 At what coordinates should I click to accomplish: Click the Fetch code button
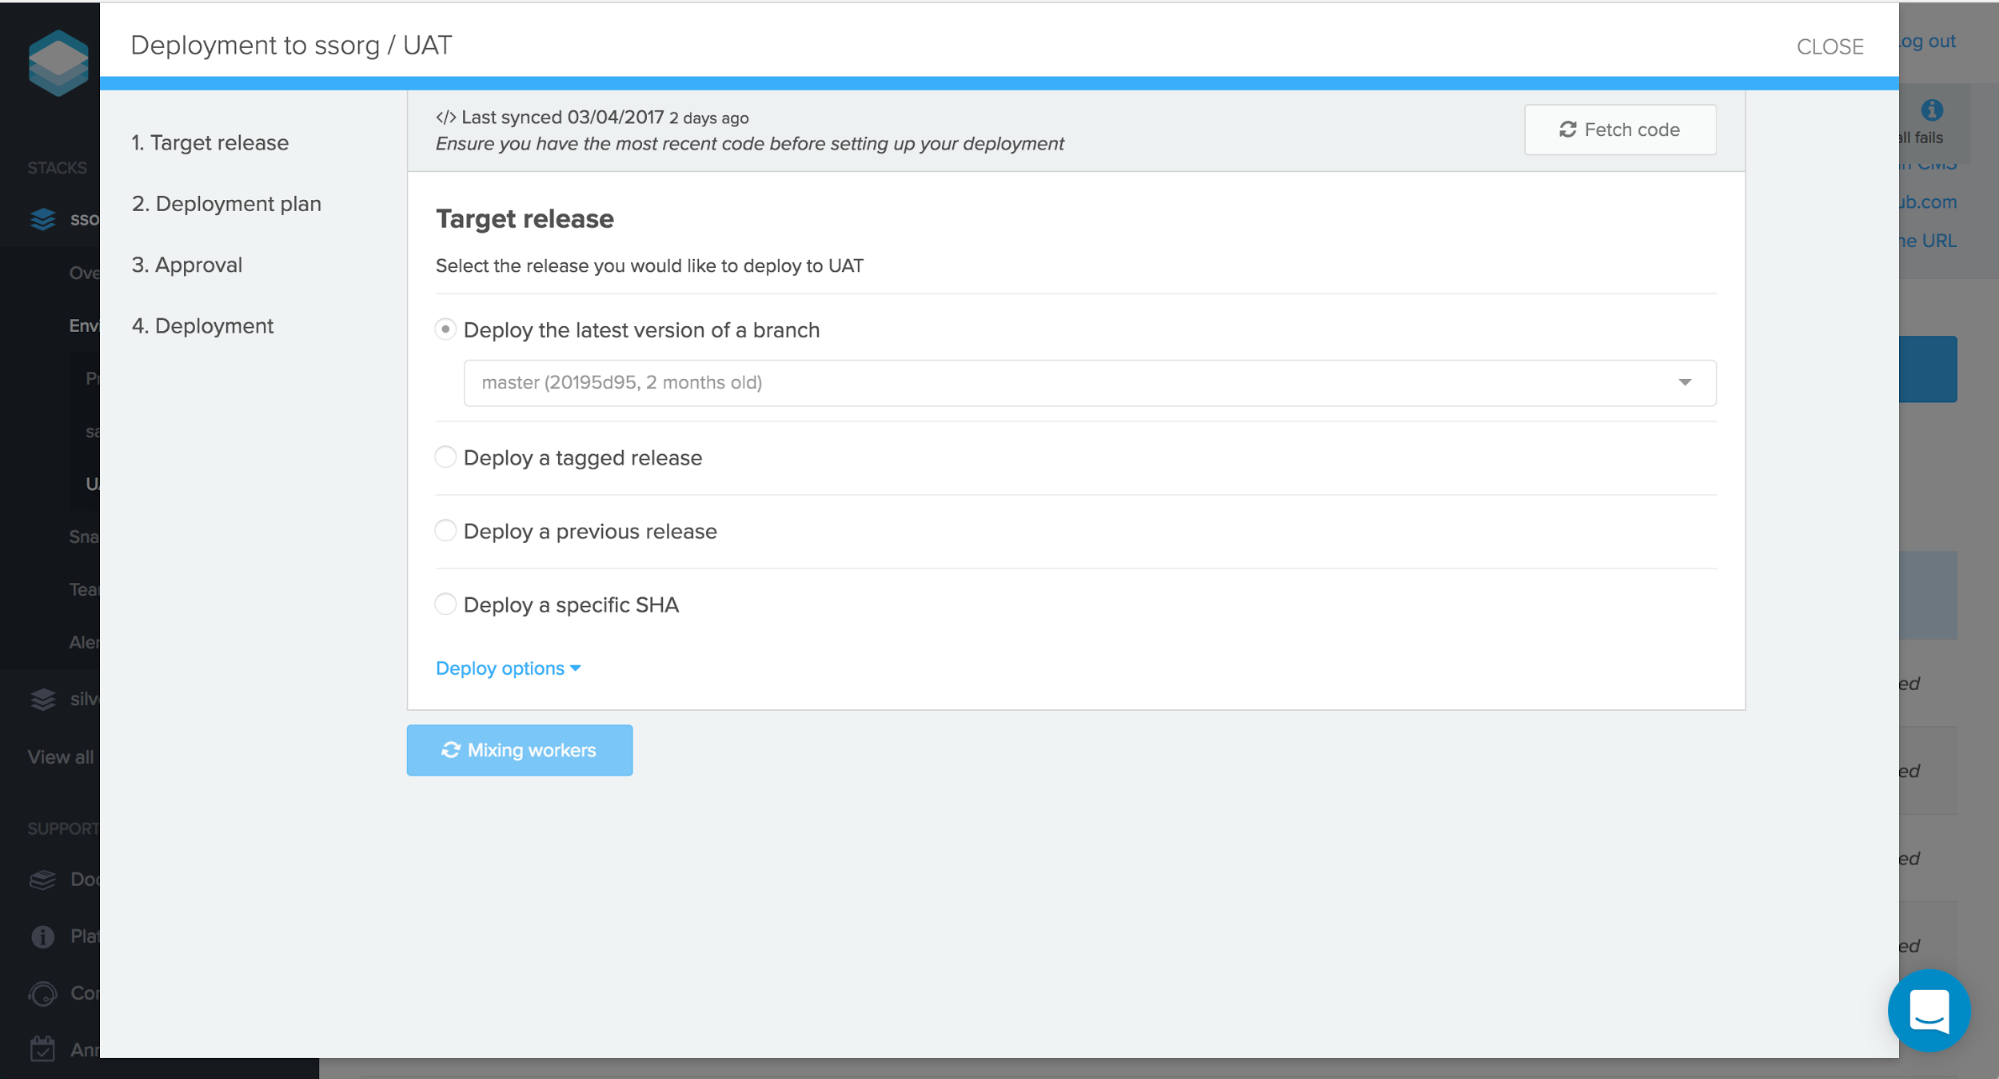tap(1619, 130)
